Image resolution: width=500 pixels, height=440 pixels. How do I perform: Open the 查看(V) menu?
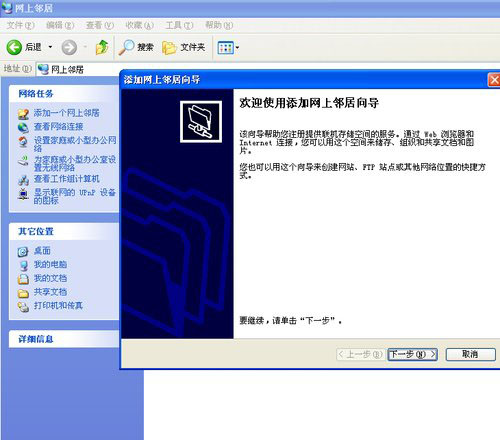pyautogui.click(x=100, y=25)
